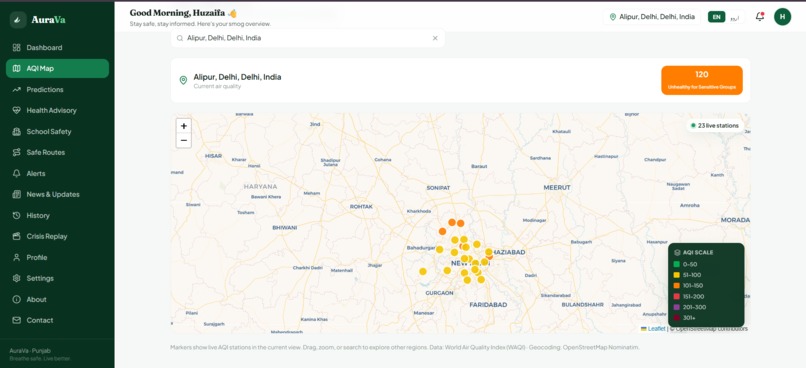Click the school building icon beside School Safety
This screenshot has width=806, height=368.
coord(16,132)
